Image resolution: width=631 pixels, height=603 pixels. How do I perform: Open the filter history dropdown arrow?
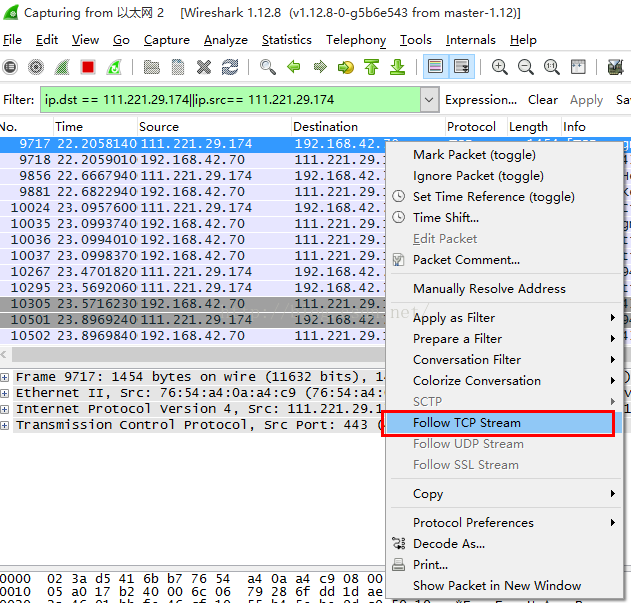pyautogui.click(x=429, y=99)
